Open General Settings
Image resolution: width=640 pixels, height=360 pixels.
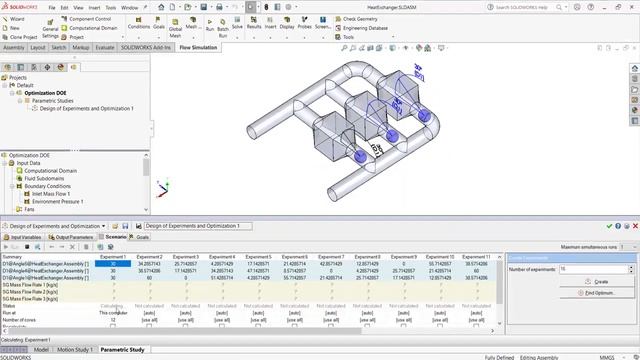click(50, 29)
